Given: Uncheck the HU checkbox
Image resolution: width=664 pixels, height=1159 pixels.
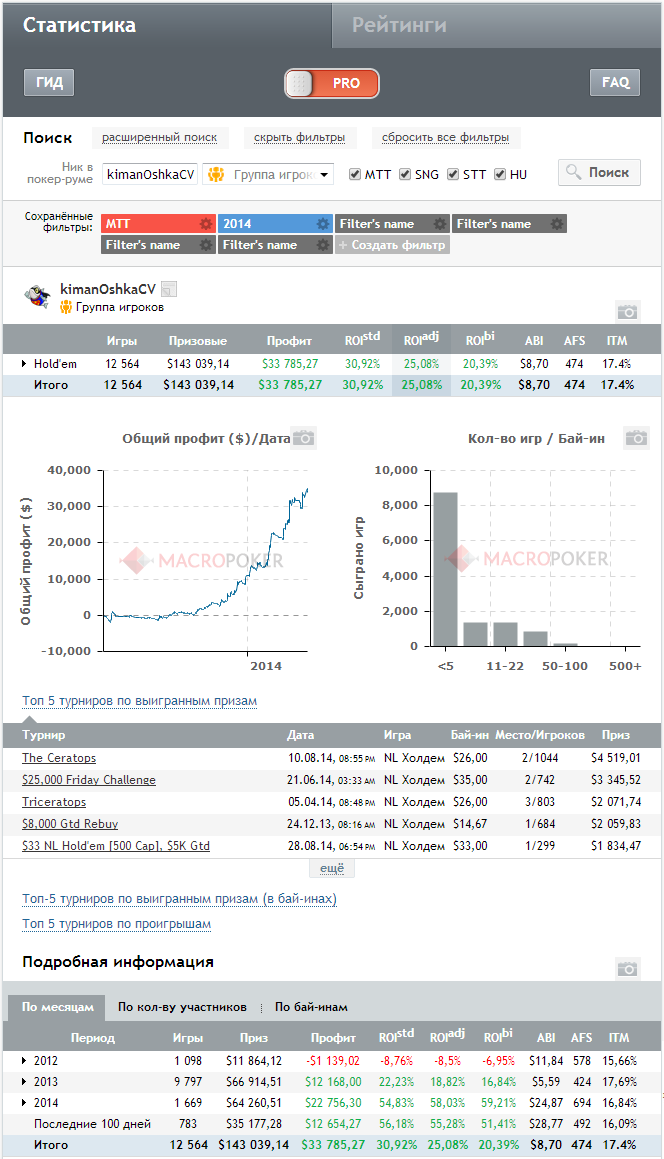Looking at the screenshot, I should (500, 174).
